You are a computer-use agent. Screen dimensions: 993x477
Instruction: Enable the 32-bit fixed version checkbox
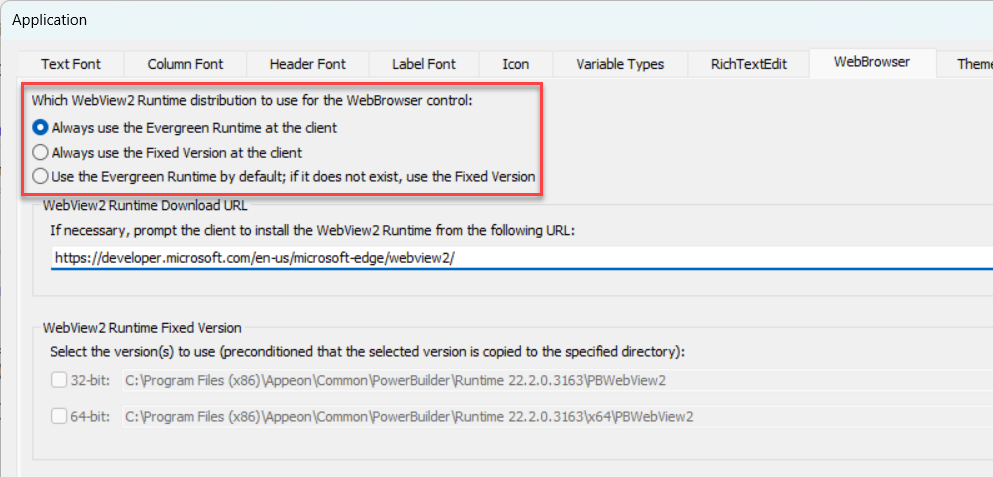[x=59, y=380]
